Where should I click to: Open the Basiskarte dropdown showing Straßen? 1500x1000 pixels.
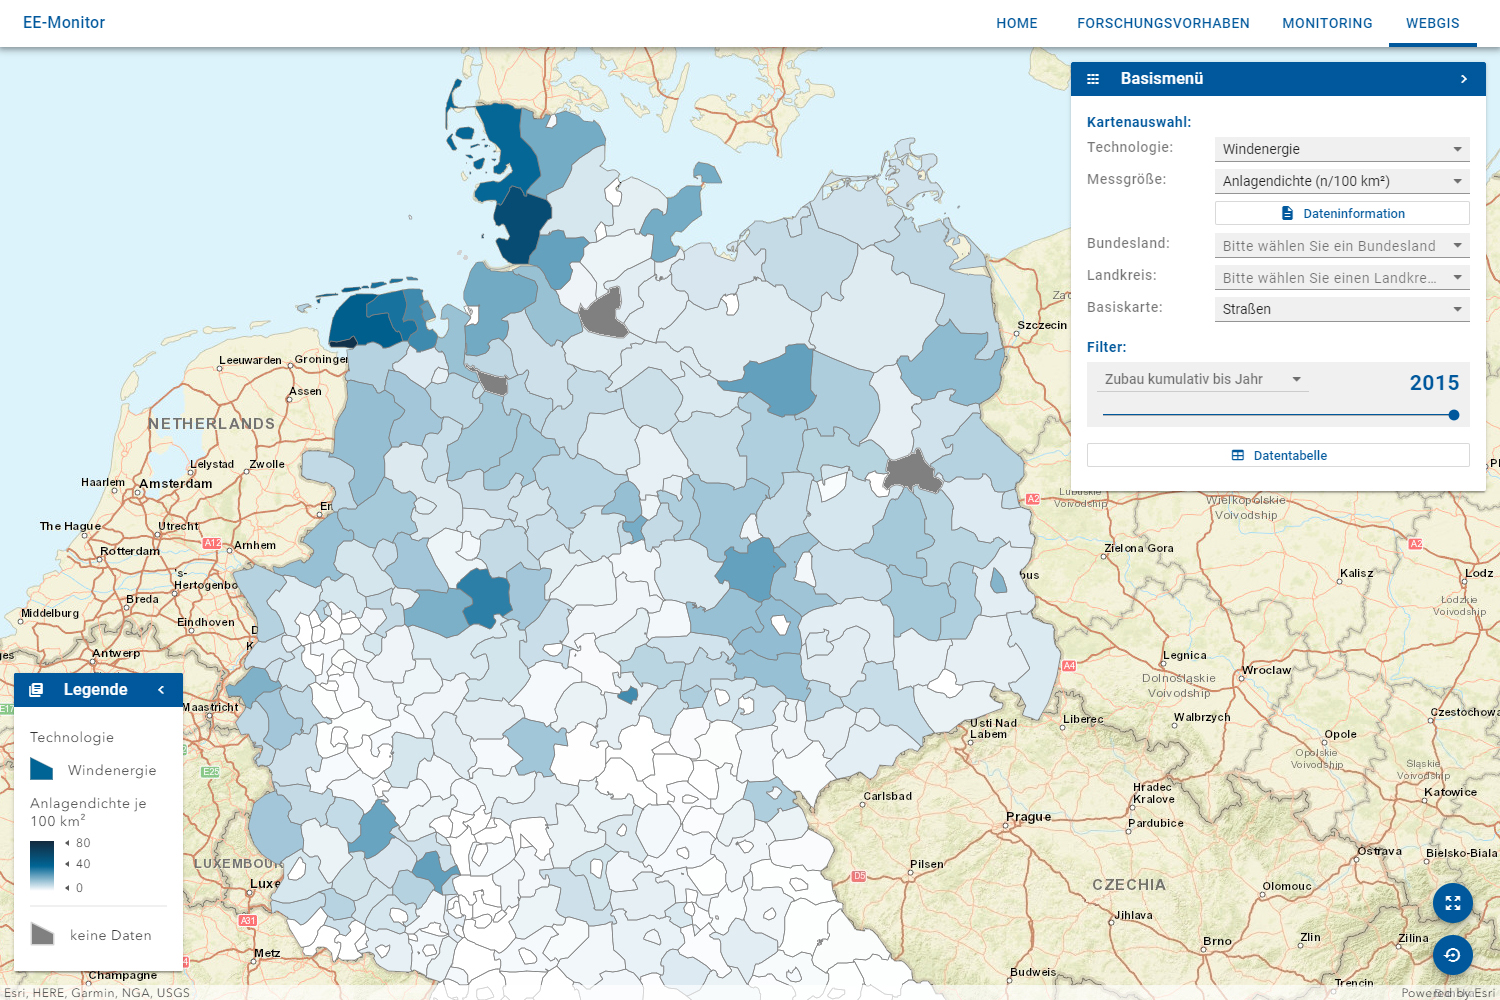tap(1341, 309)
